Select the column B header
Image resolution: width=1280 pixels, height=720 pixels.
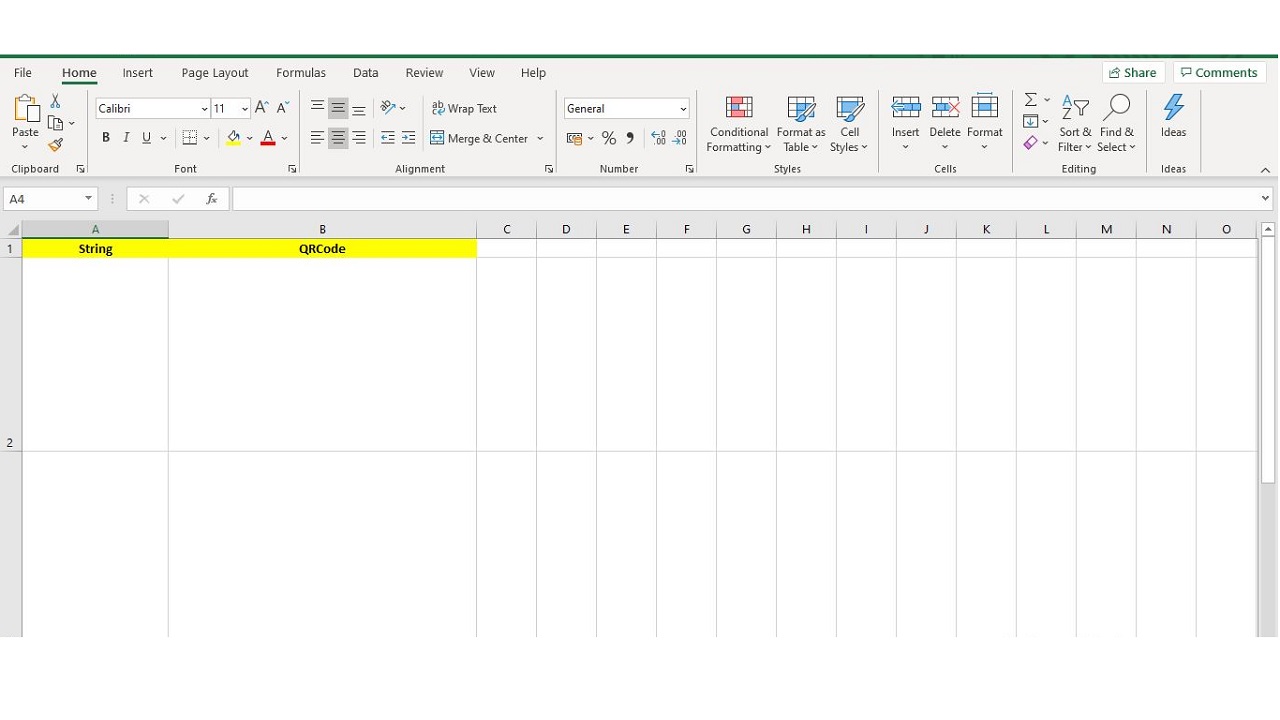[322, 229]
